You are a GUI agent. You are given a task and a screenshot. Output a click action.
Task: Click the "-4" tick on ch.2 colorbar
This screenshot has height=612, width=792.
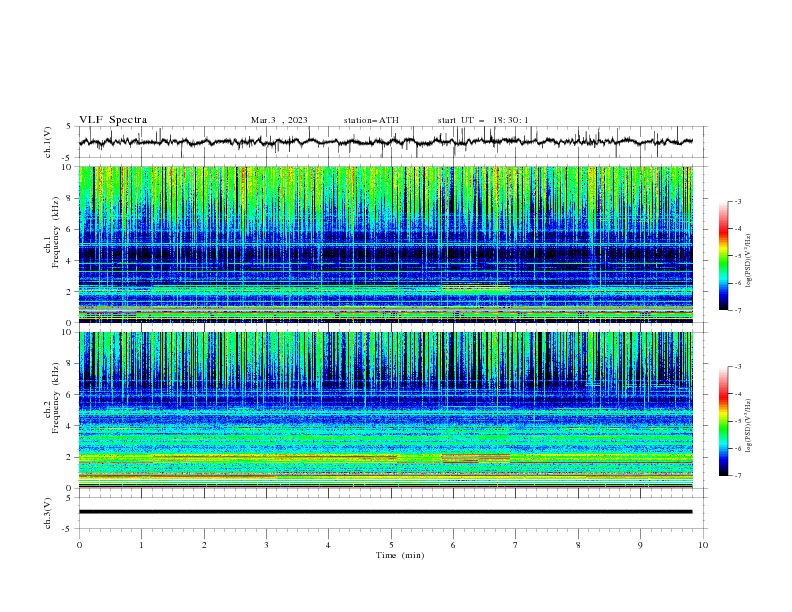(737, 394)
